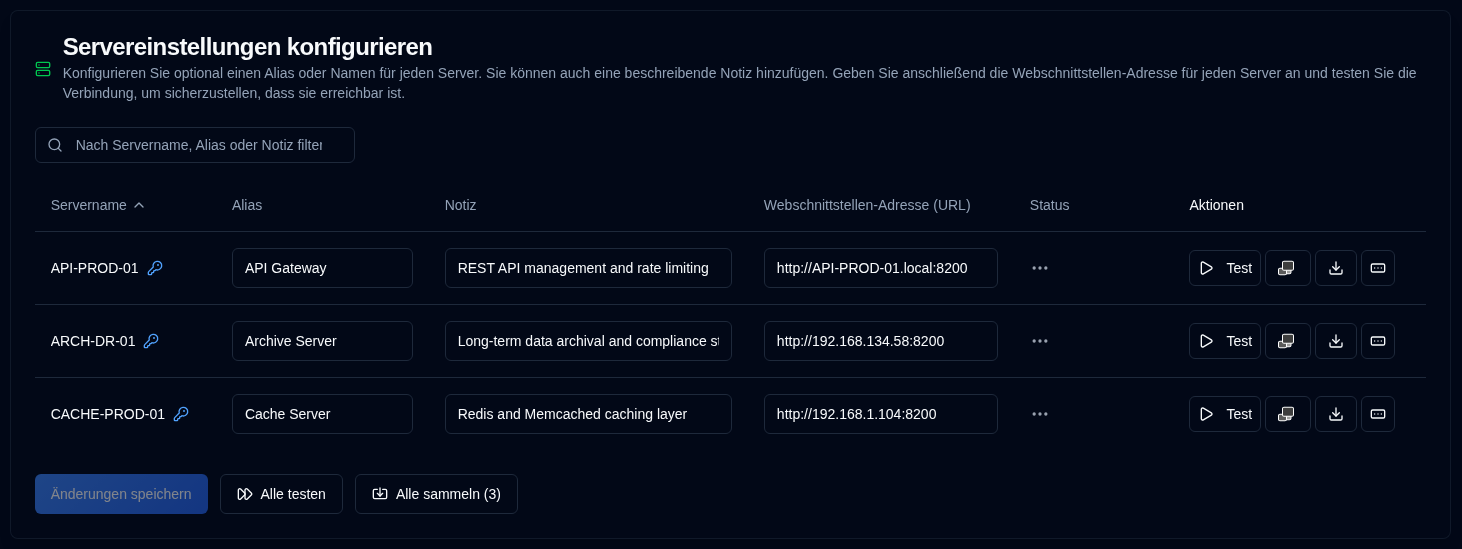Image resolution: width=1462 pixels, height=549 pixels.
Task: Click the Servereinstellungen konfigurieren heading
Action: click(x=247, y=47)
